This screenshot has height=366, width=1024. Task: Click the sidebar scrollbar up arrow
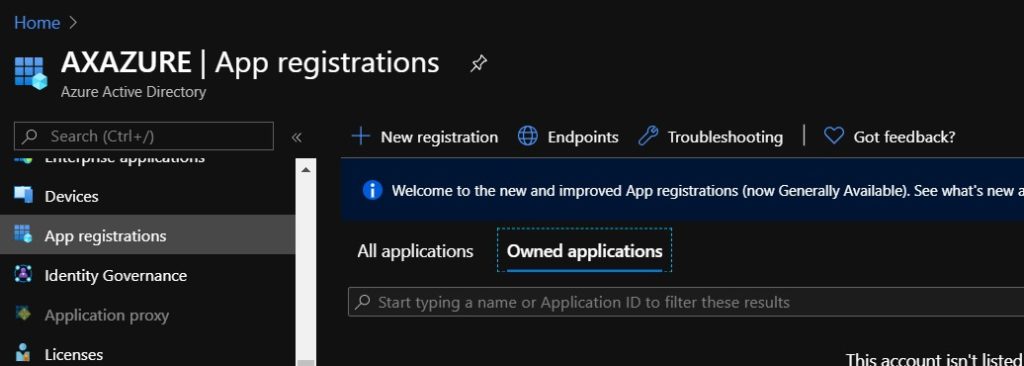pos(305,169)
